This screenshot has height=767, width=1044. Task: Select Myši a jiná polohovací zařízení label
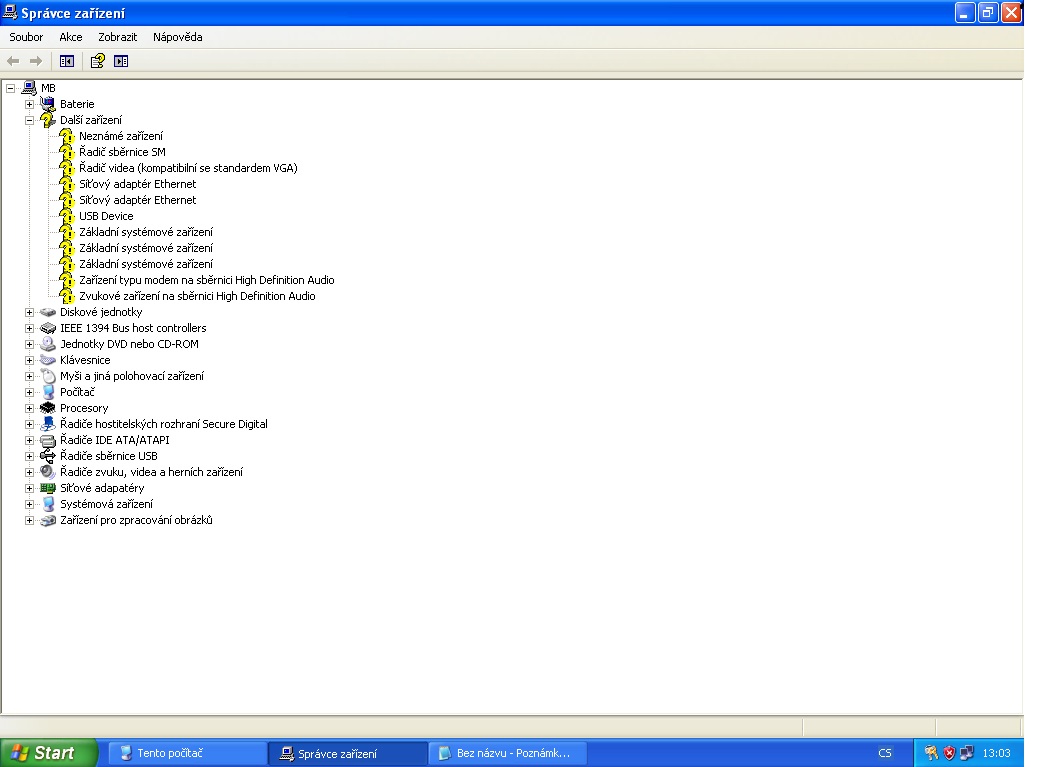(132, 376)
